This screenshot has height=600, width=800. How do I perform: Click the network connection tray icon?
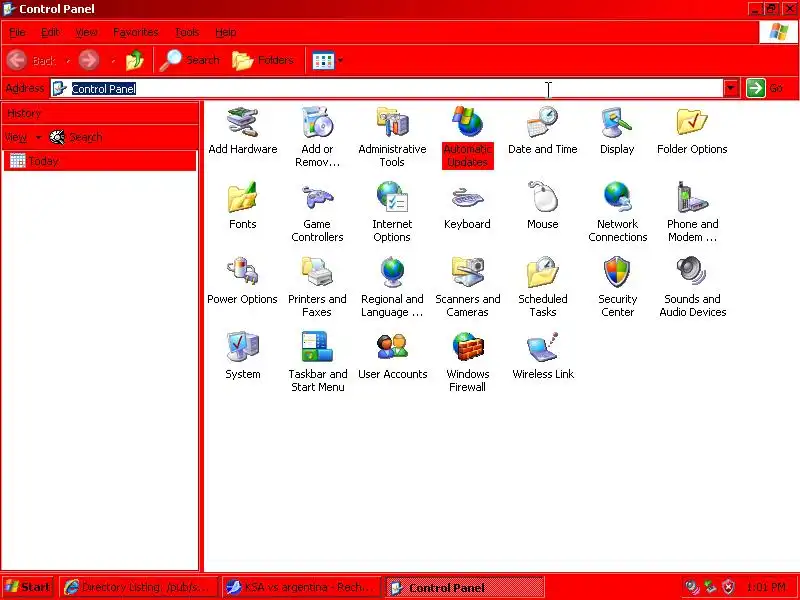(710, 587)
